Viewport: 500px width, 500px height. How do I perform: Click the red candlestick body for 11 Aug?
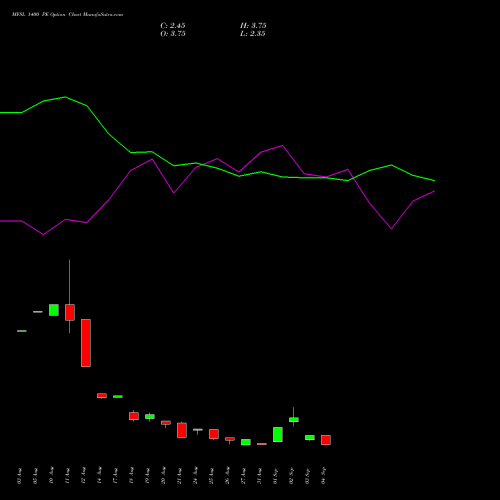[x=70, y=312]
